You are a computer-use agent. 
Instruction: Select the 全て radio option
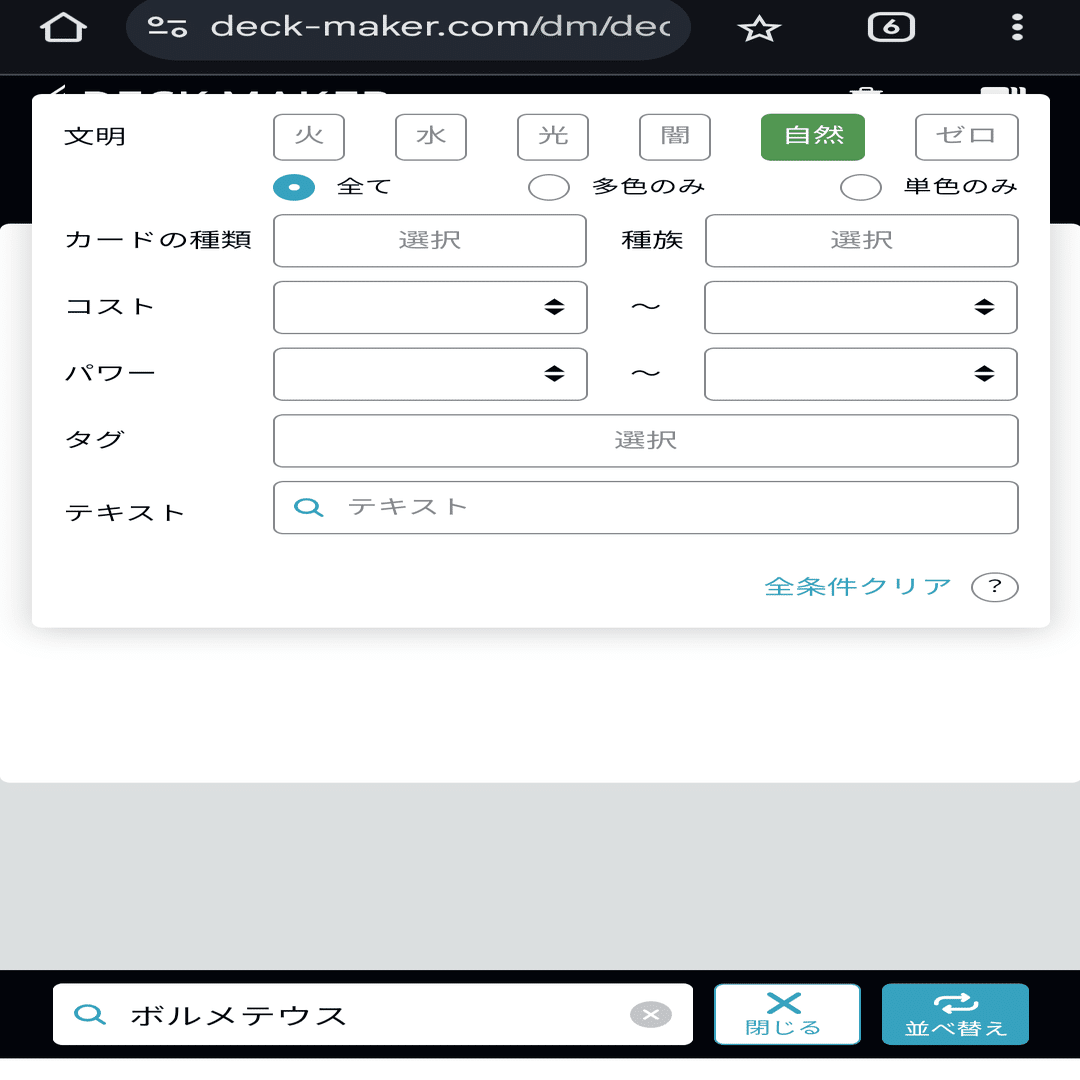[x=293, y=186]
